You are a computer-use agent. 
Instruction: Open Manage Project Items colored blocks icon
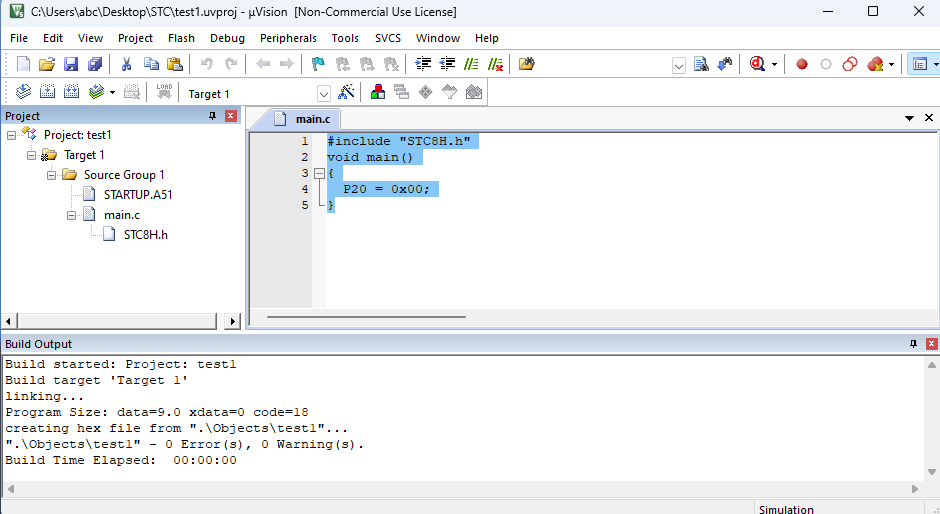[x=378, y=92]
